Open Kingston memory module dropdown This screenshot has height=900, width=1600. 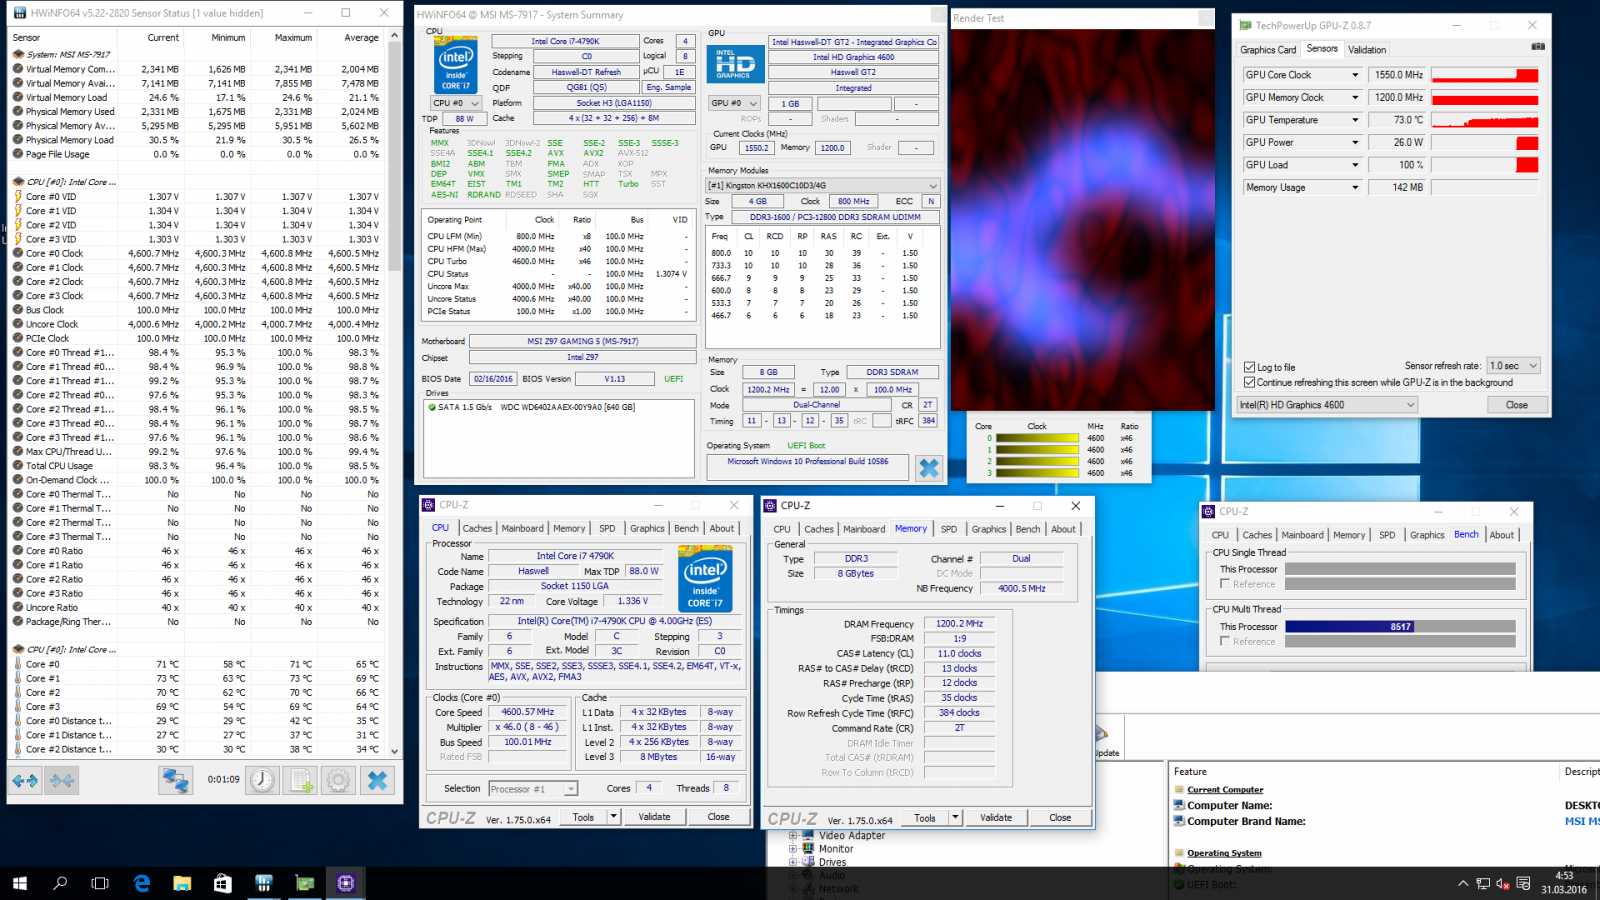823,185
